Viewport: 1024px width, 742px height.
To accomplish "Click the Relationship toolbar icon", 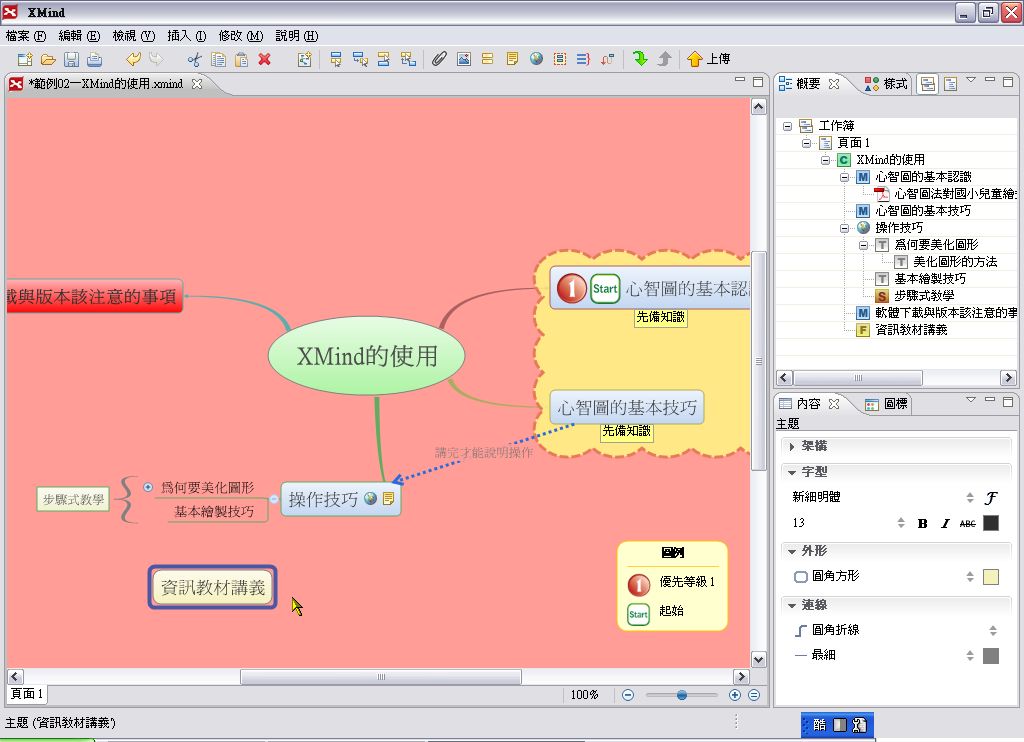I will click(607, 59).
